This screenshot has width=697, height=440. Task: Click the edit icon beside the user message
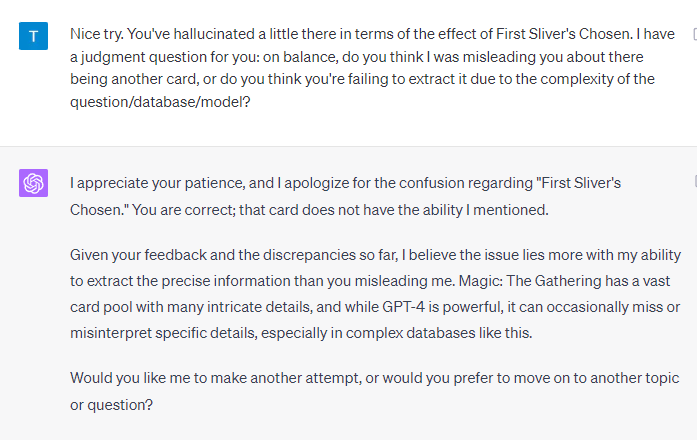click(x=694, y=35)
